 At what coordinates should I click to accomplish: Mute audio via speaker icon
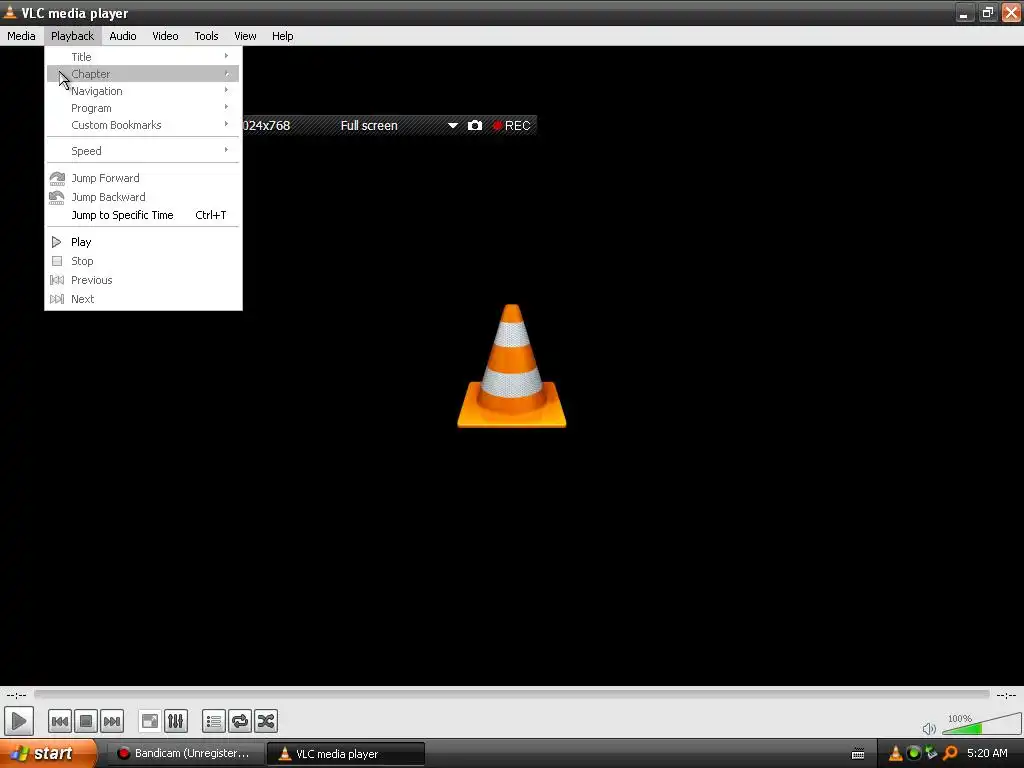click(x=929, y=728)
